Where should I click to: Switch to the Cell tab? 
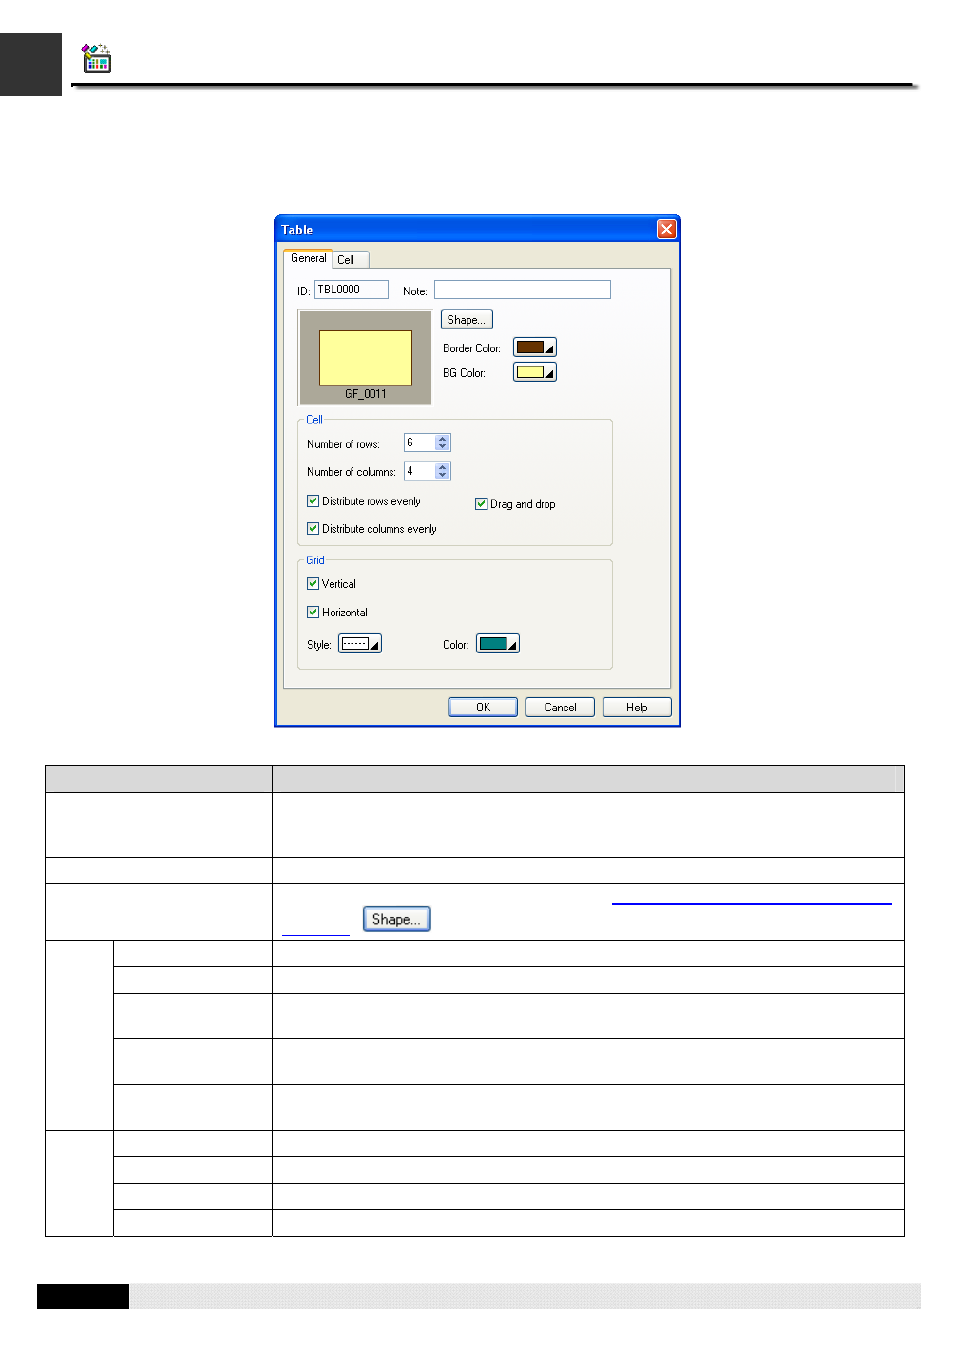(350, 260)
